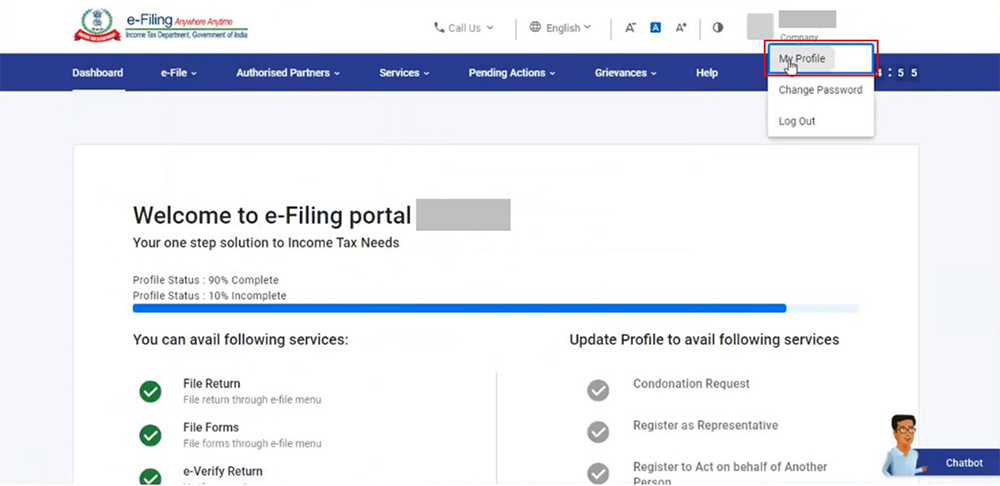Click grey check next to Register as Representative
This screenshot has height=486, width=1000.
(598, 432)
